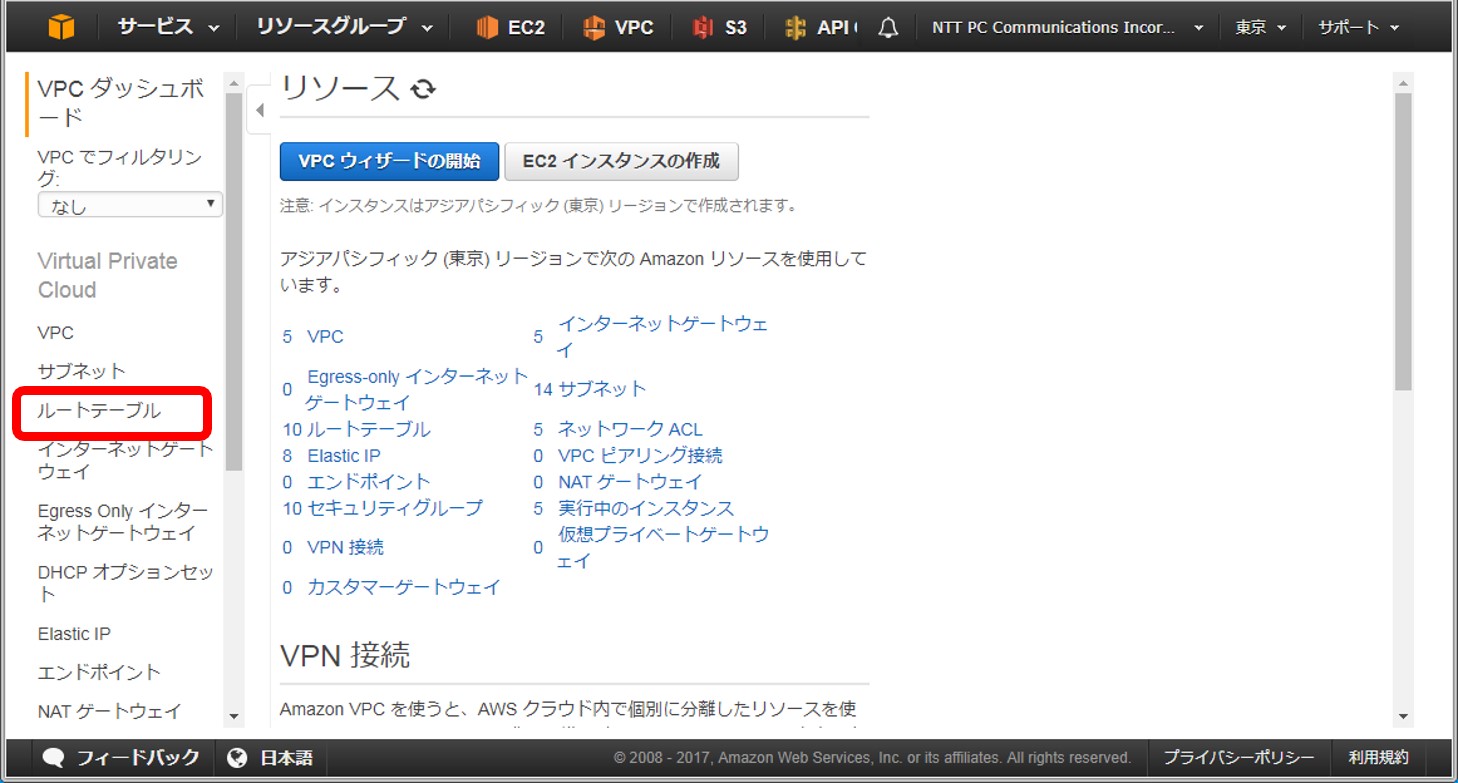
Task: Open the S3 service shortcut icon
Action: (x=703, y=28)
